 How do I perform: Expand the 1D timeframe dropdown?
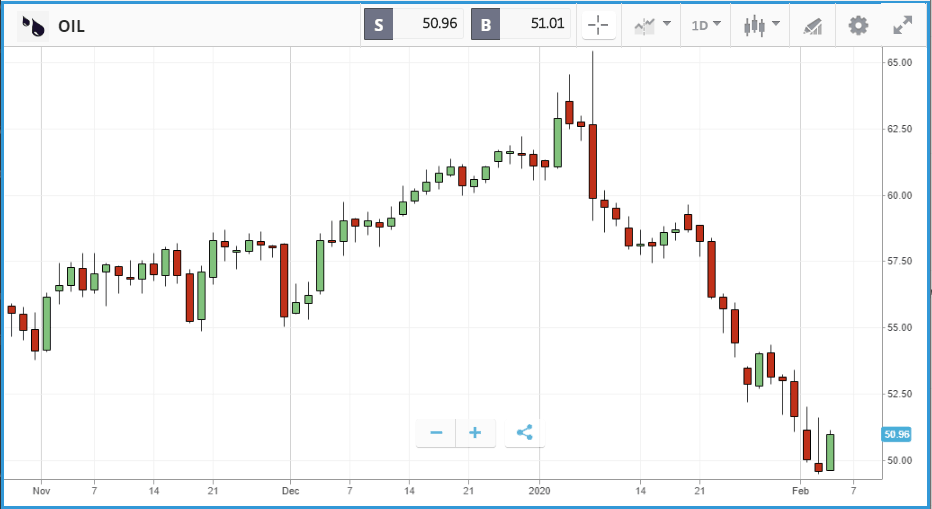click(x=706, y=25)
